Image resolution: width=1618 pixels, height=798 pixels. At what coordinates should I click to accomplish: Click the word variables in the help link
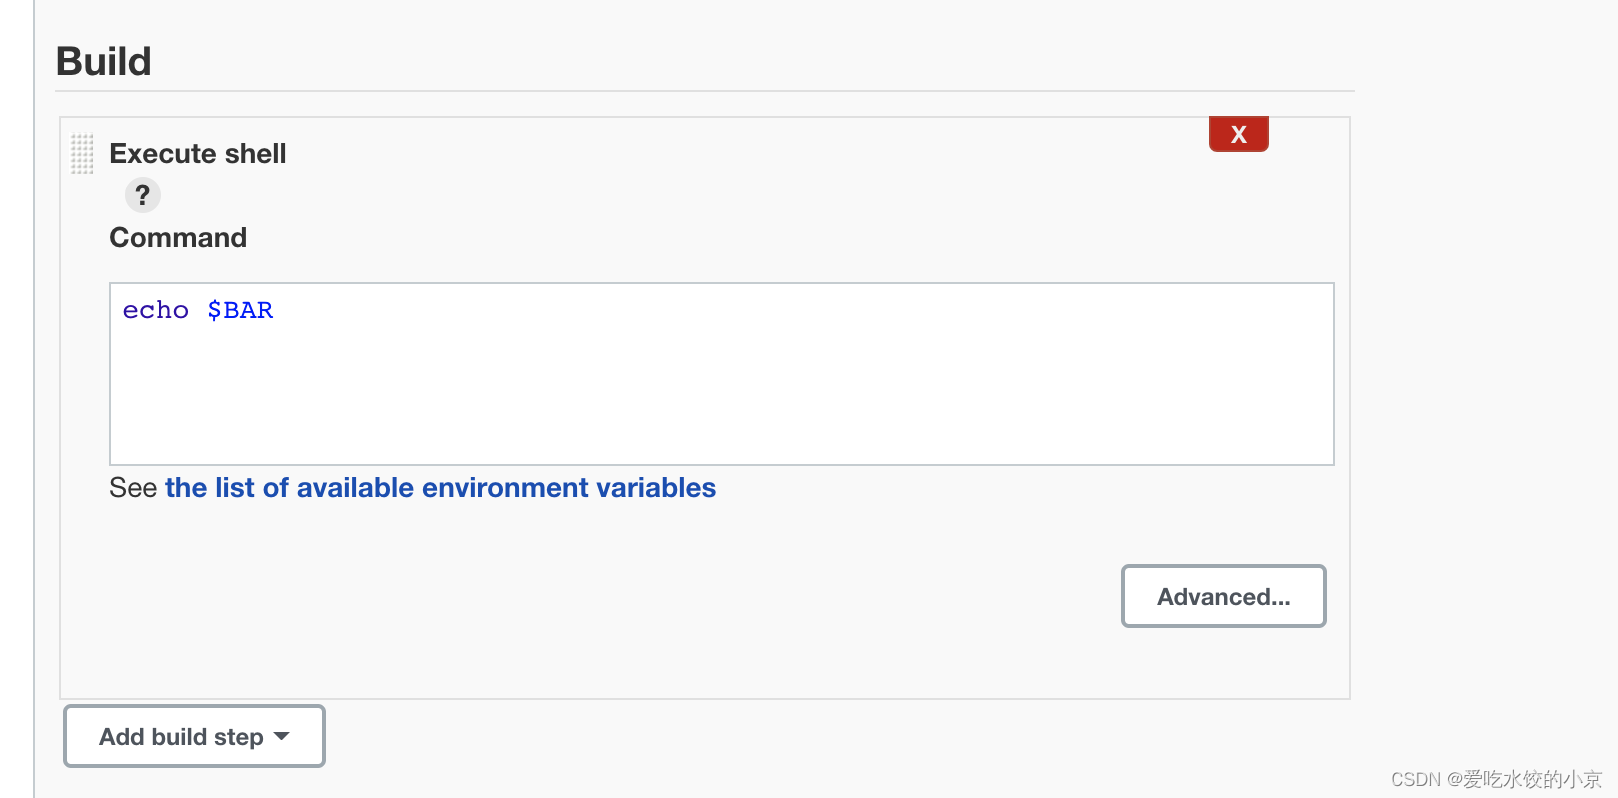pos(656,487)
